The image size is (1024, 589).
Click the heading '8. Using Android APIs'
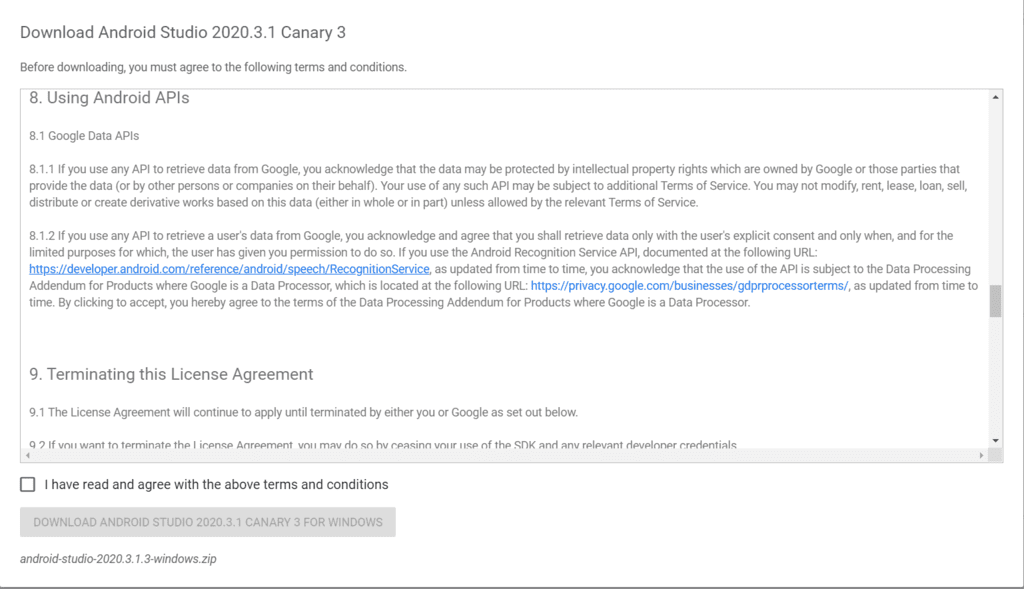pos(109,98)
